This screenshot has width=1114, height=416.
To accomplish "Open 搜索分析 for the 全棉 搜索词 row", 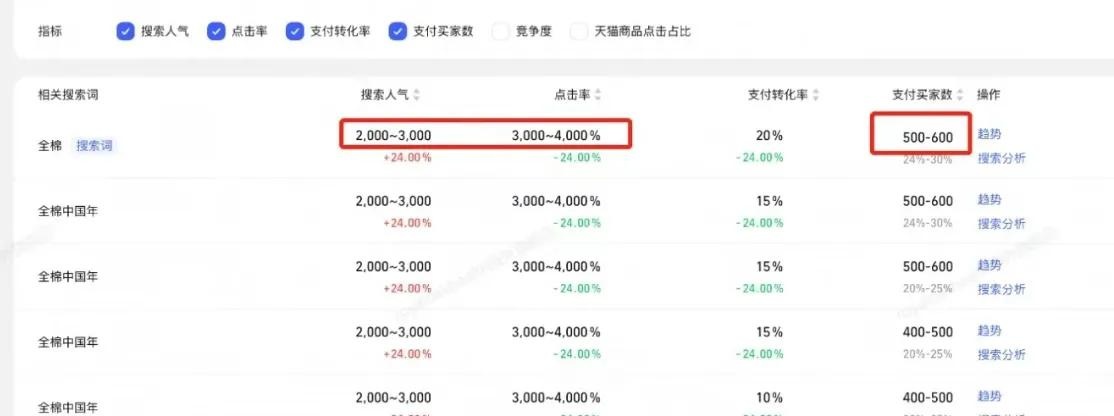I will click(x=1001, y=158).
